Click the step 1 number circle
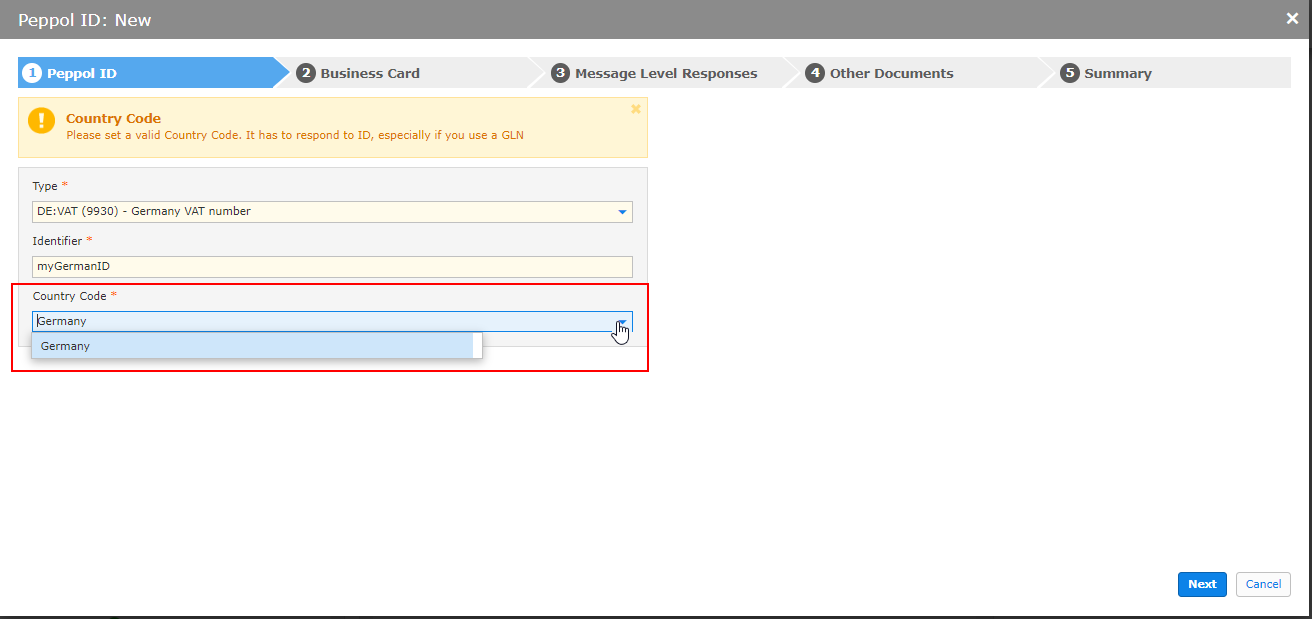Screen dimensions: 1312x619 (33, 73)
